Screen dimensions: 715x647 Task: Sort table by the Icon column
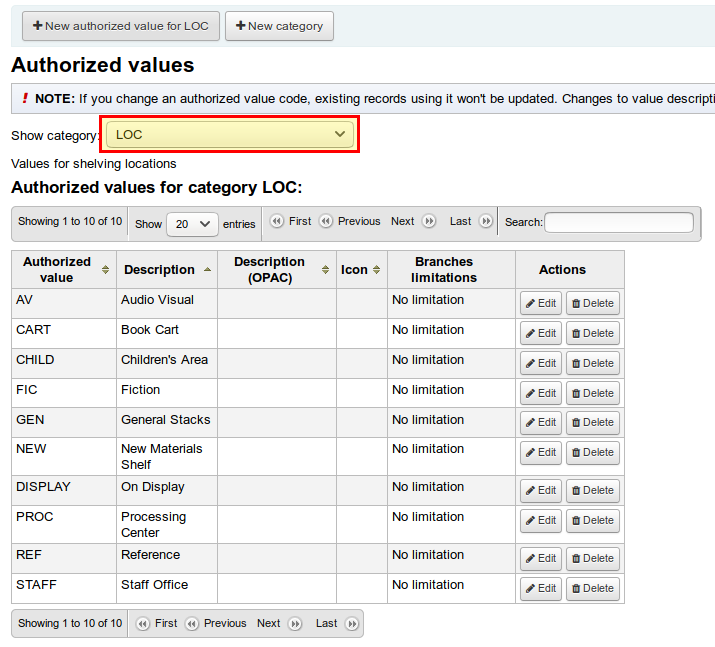(x=376, y=270)
